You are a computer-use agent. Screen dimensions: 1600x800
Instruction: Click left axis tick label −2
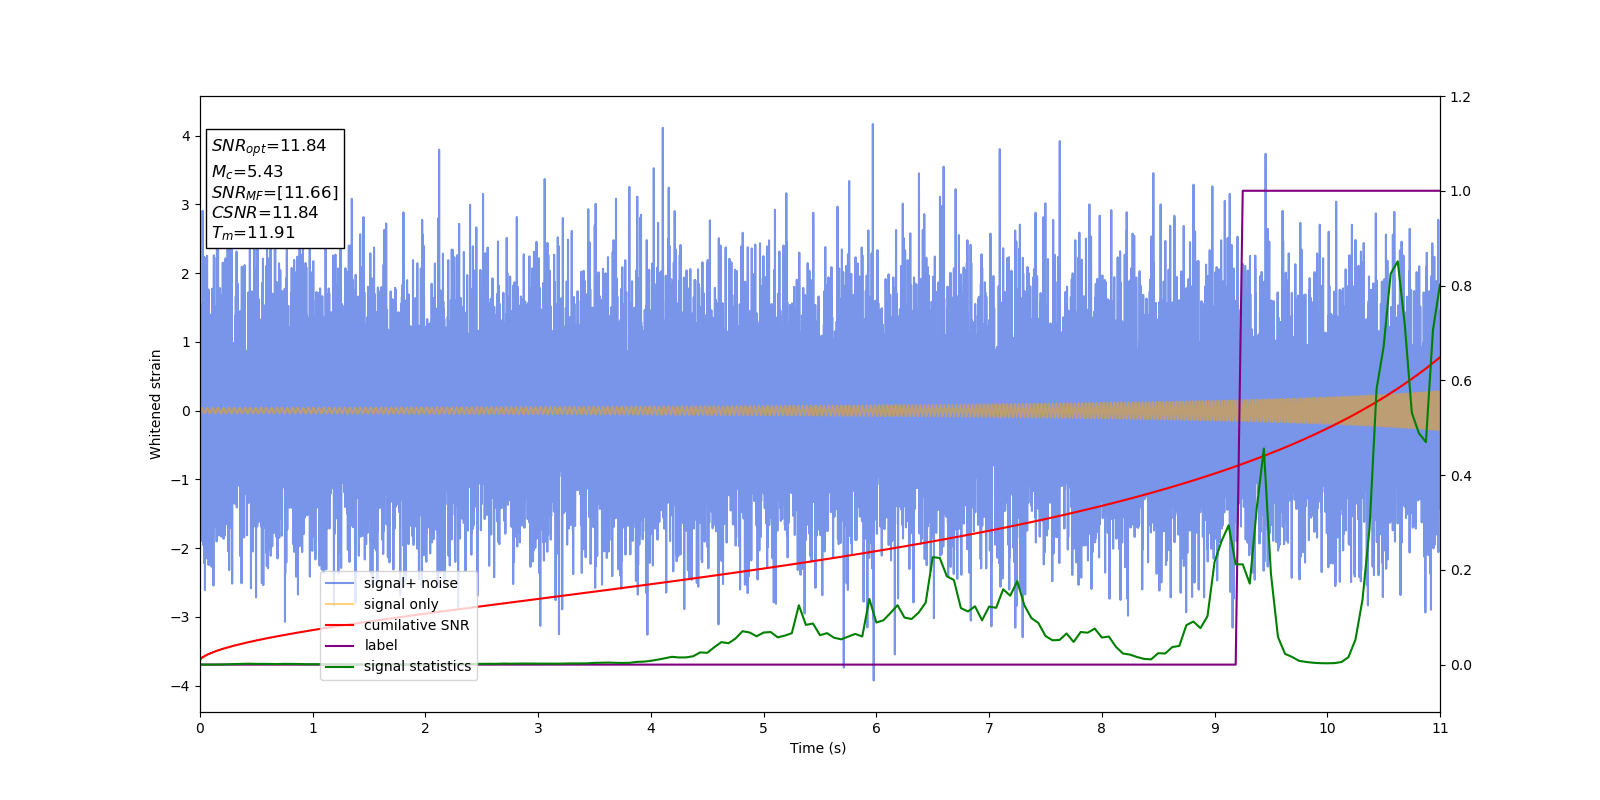click(x=181, y=549)
